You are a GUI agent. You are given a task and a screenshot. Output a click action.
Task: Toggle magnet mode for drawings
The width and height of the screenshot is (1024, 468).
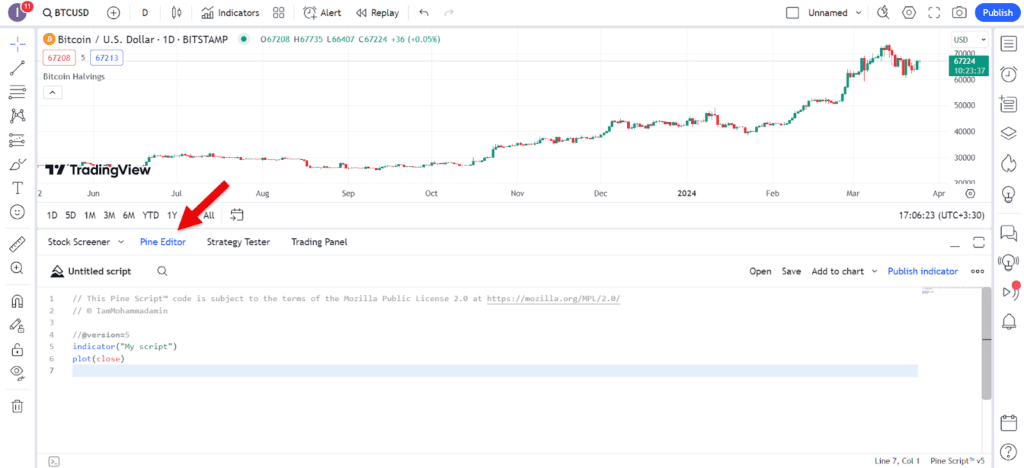click(x=17, y=300)
